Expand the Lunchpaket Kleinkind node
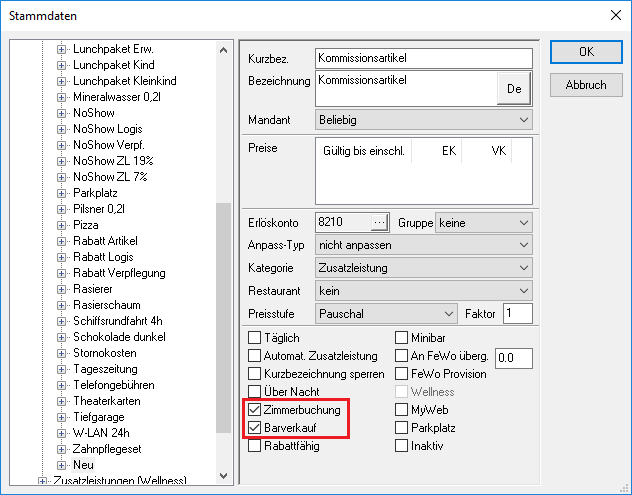The image size is (632, 495). click(61, 81)
